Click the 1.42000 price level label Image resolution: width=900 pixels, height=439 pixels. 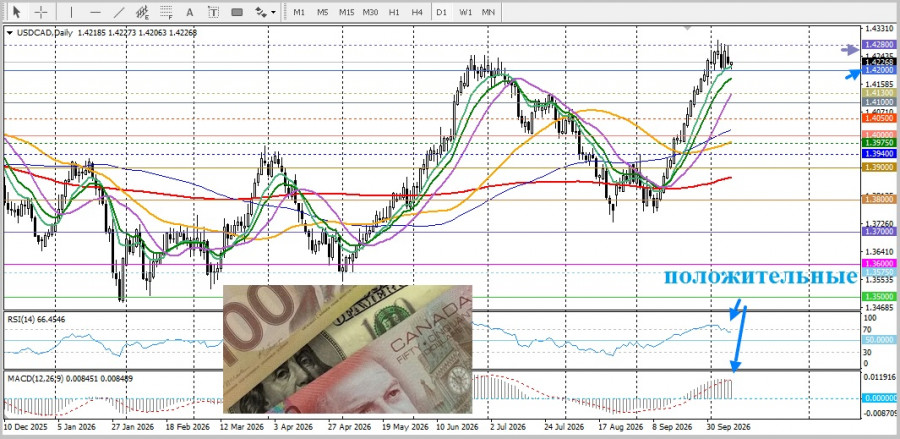[x=879, y=69]
